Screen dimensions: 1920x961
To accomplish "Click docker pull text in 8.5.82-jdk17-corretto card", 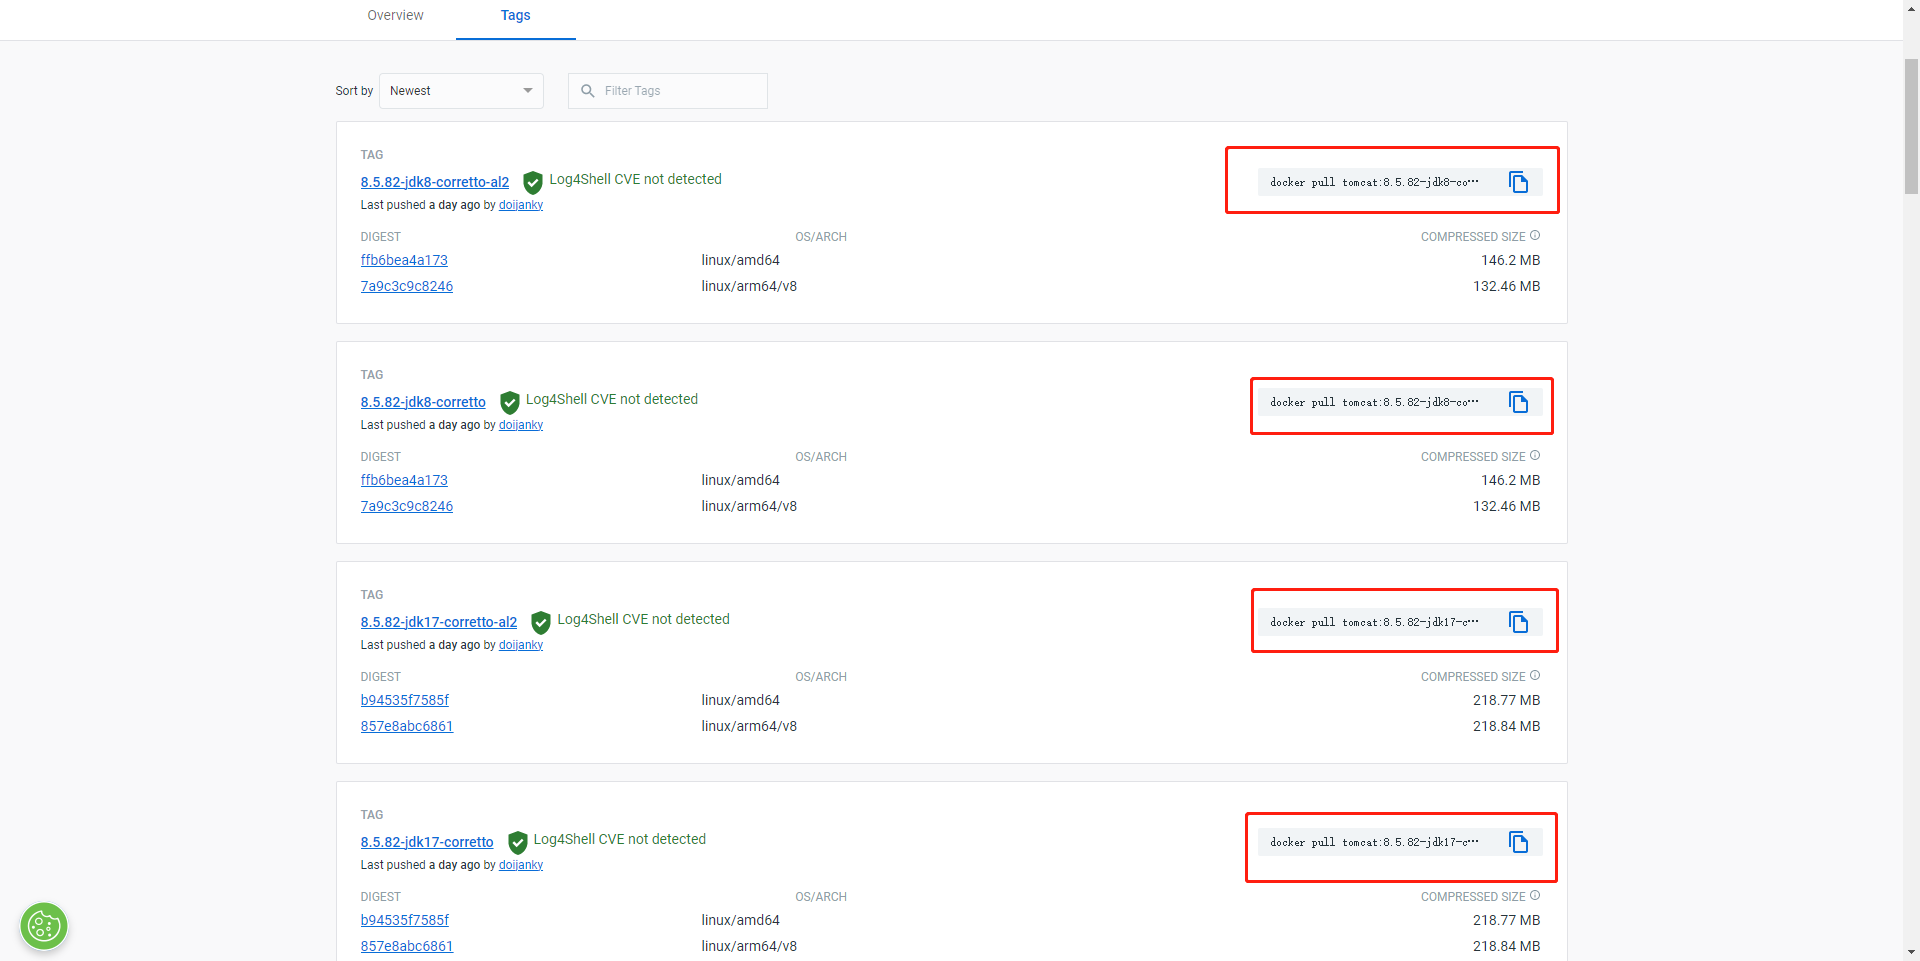I will 1374,842.
